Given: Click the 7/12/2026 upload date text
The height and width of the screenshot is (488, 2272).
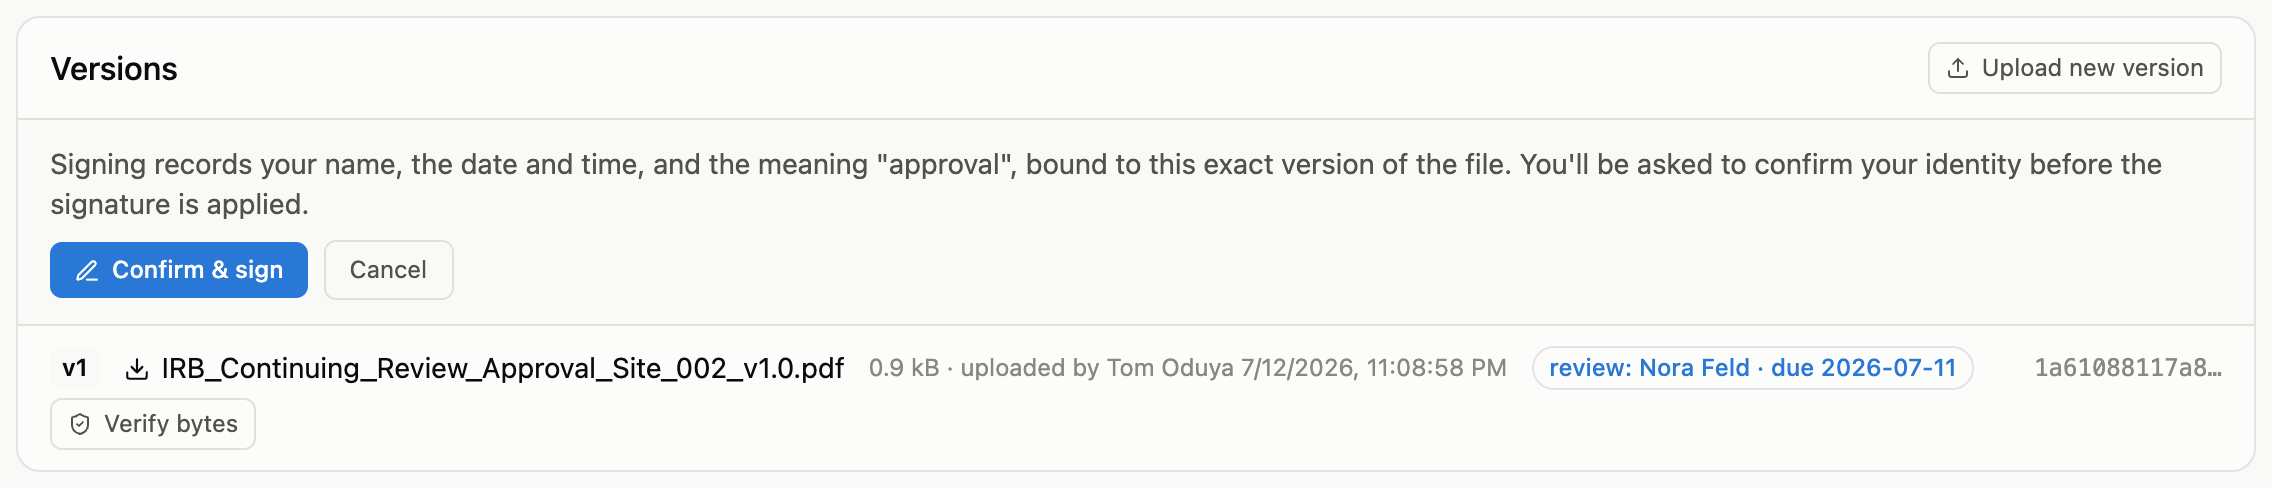Looking at the screenshot, I should coord(1298,368).
